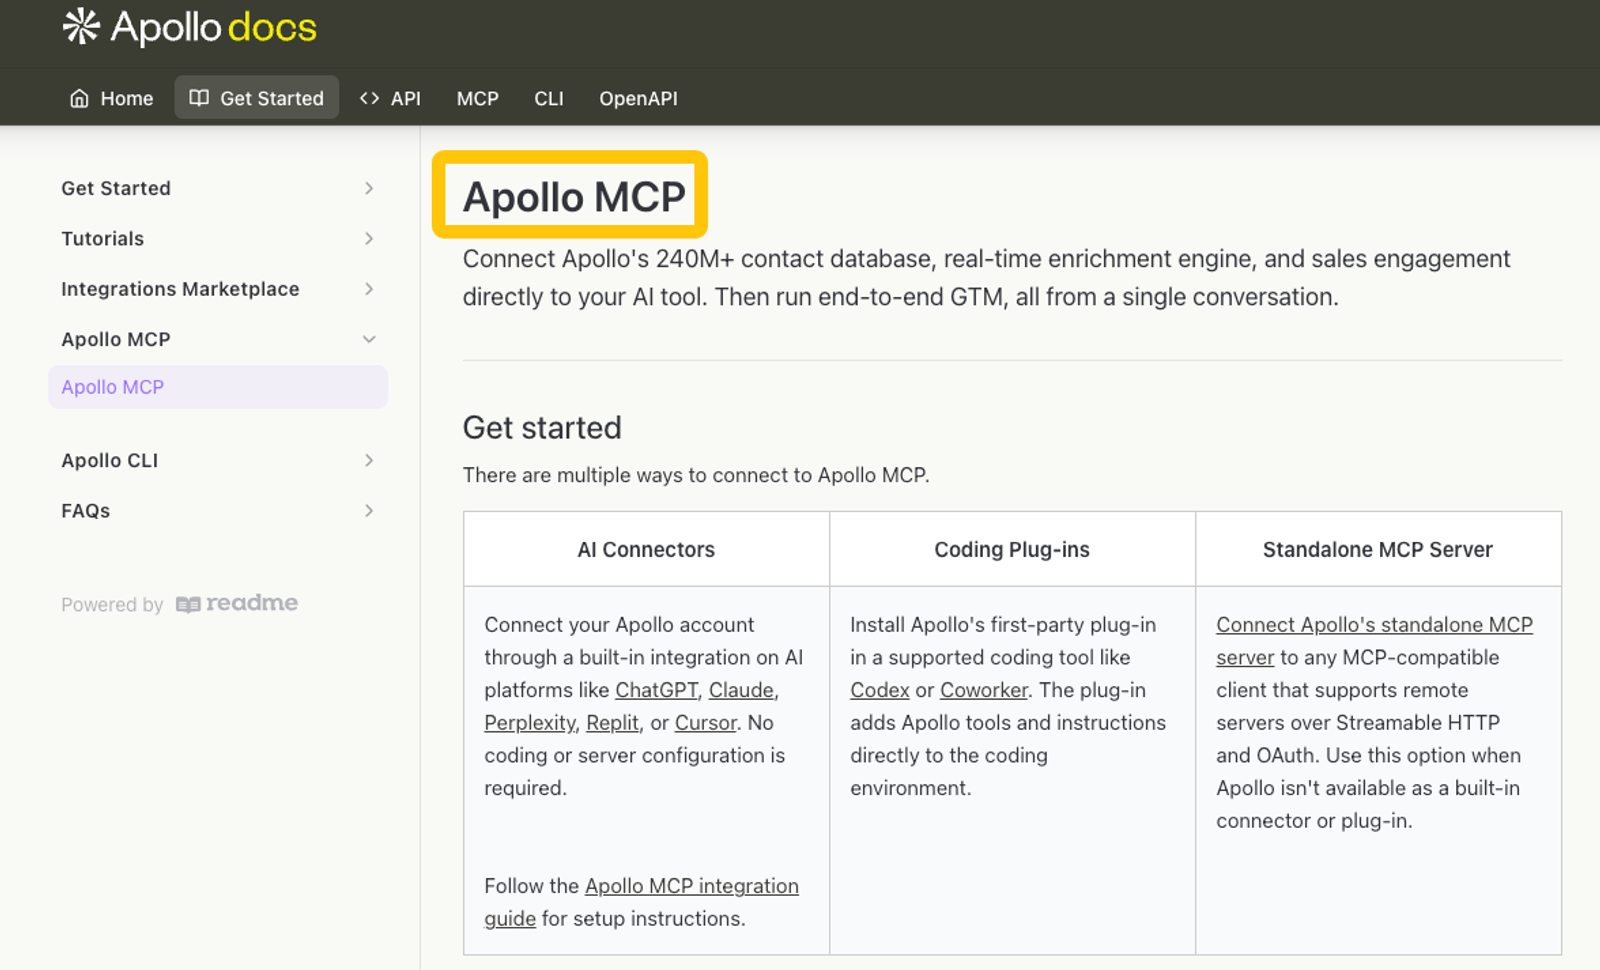Screen dimensions: 1600x970
Task: Follow the Coworker link
Action: 984,690
